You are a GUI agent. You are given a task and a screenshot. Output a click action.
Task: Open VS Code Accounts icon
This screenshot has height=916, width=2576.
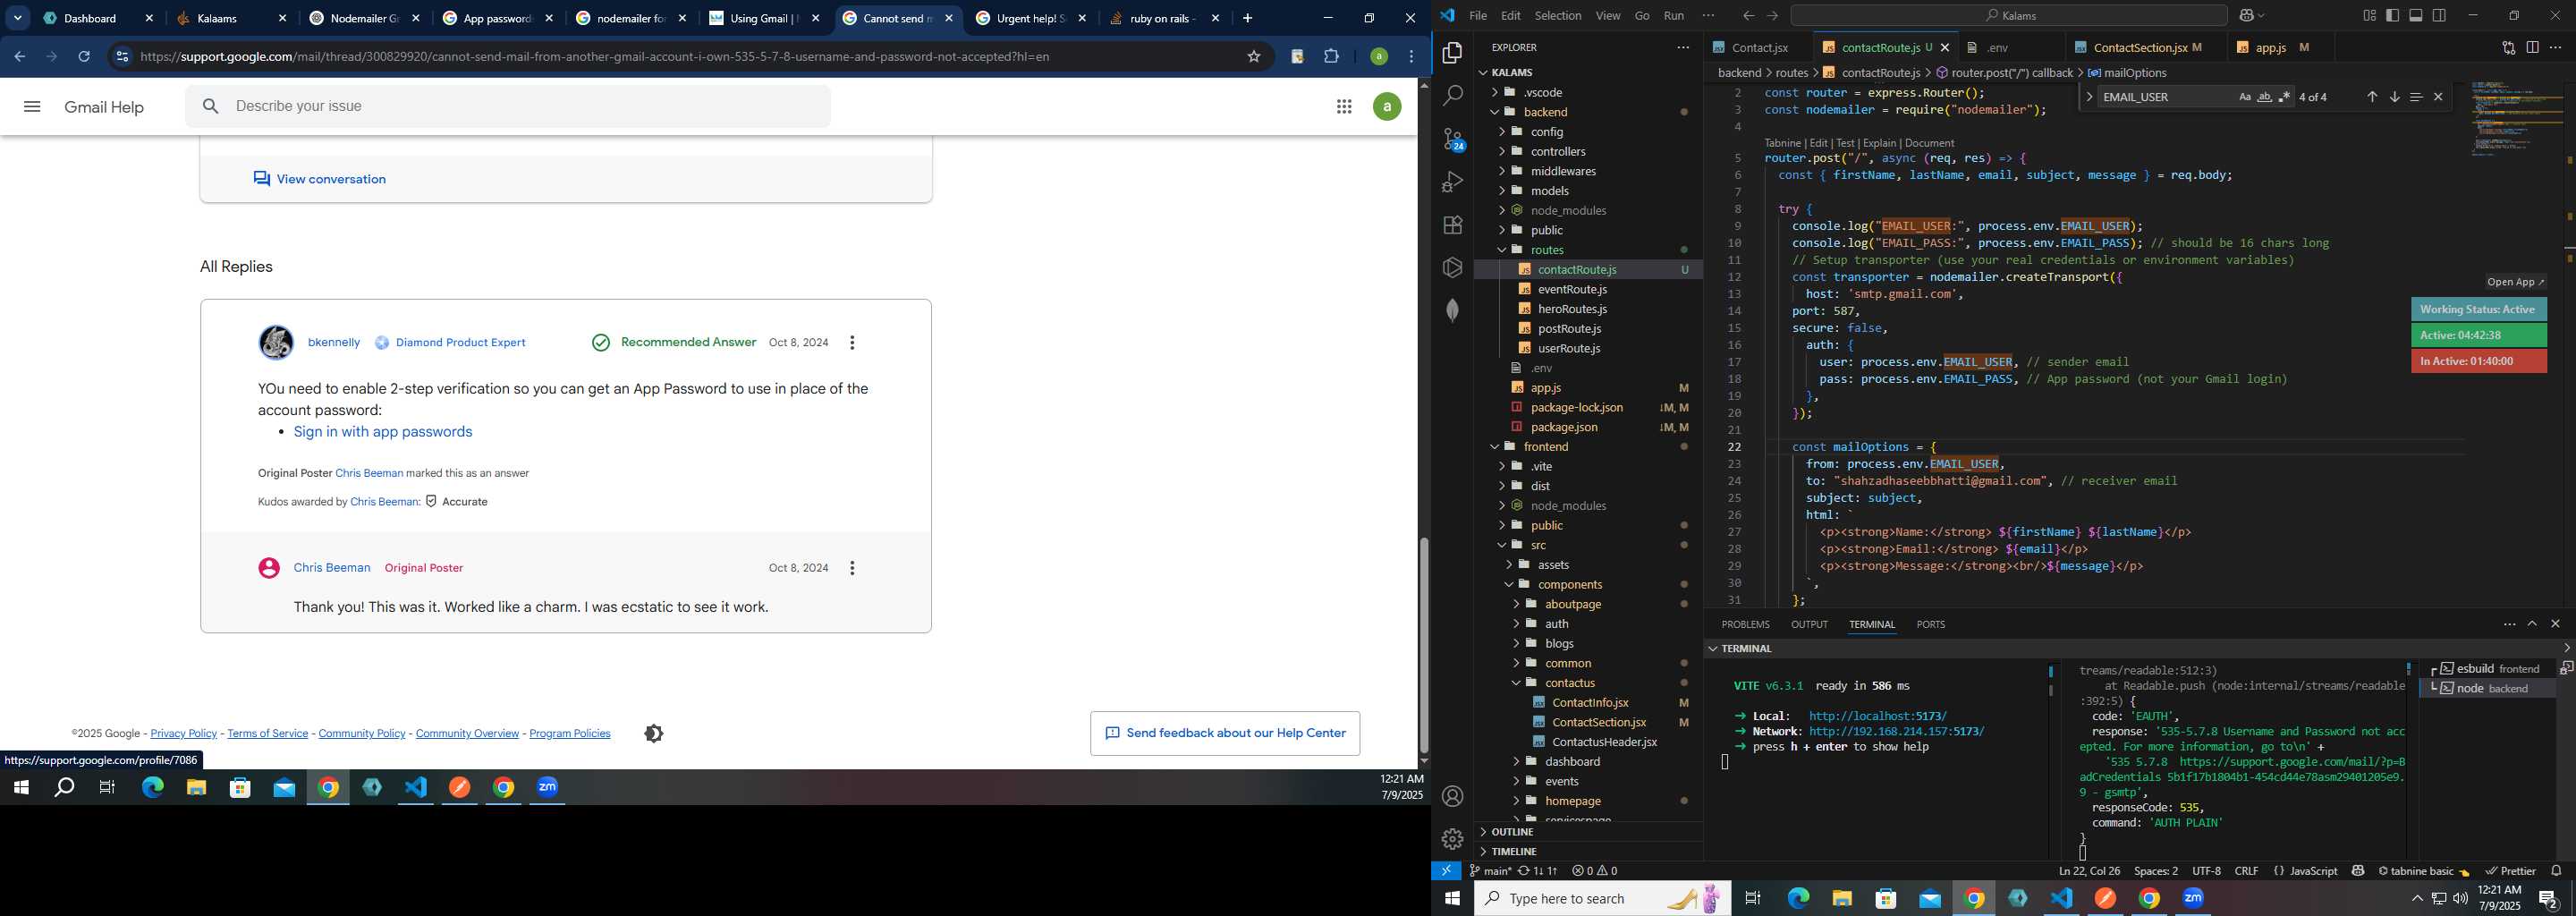point(1452,796)
